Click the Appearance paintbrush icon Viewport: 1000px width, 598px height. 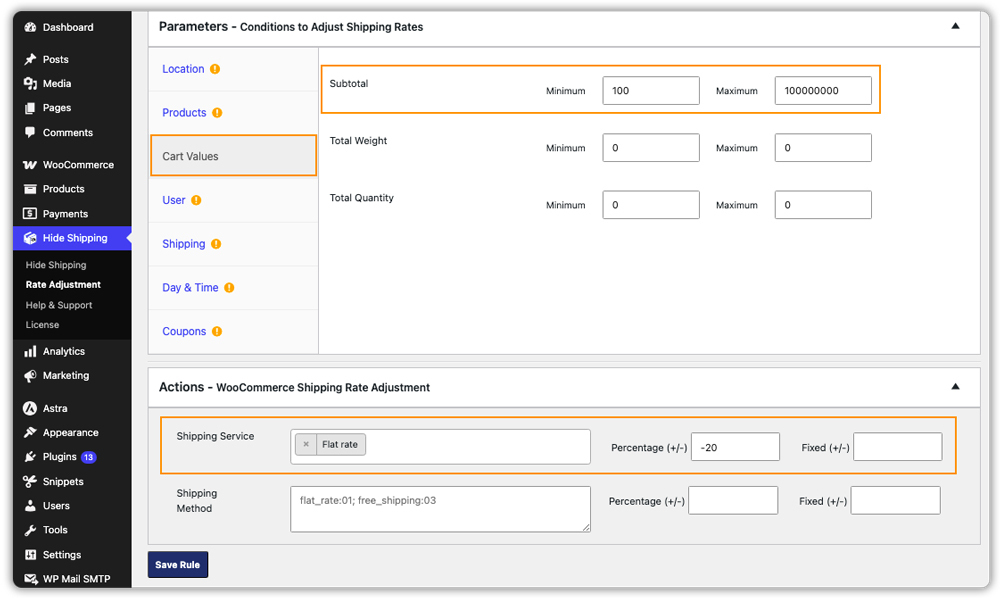pos(30,432)
